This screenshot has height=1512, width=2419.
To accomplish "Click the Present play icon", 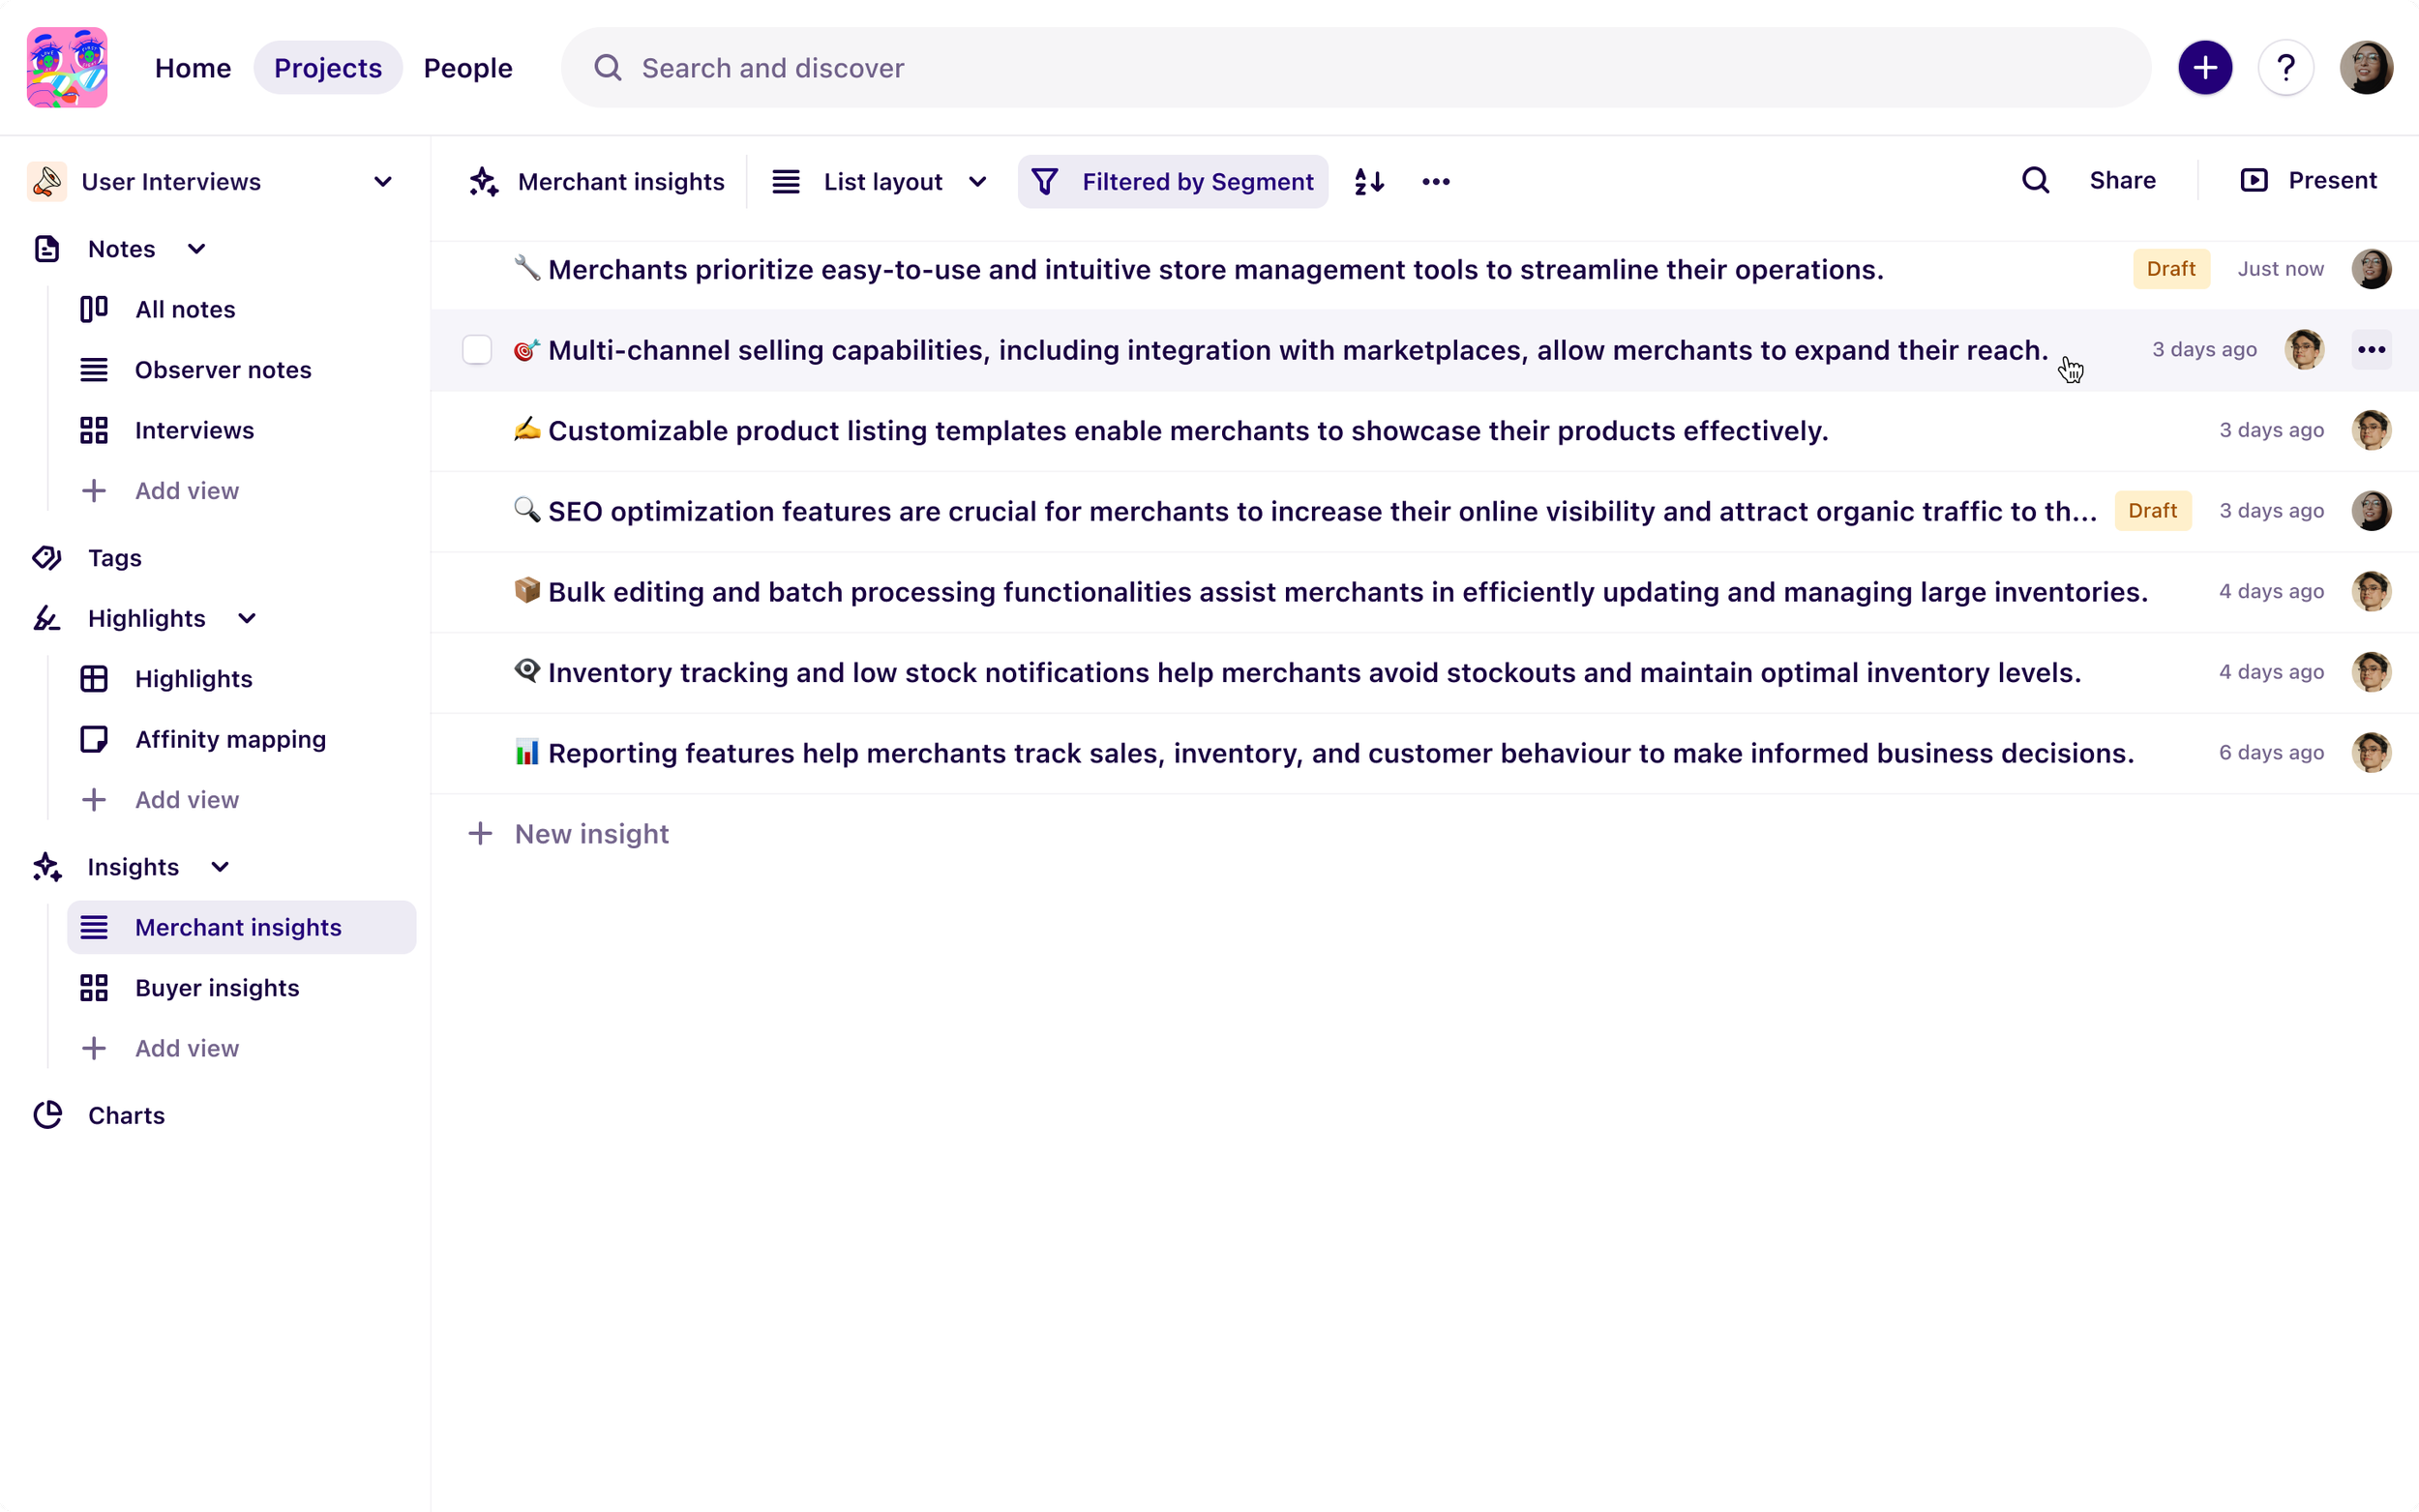I will (x=2254, y=180).
